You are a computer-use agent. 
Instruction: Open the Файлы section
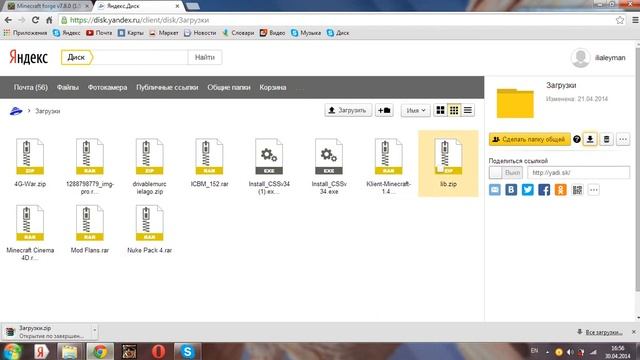pos(68,87)
